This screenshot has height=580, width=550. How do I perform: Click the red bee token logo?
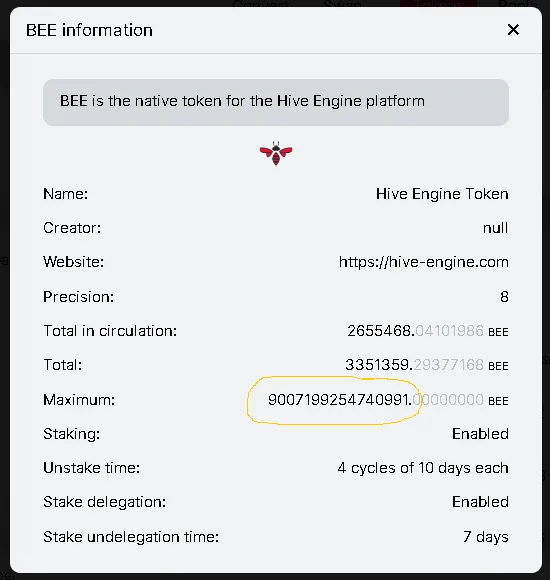pos(276,153)
